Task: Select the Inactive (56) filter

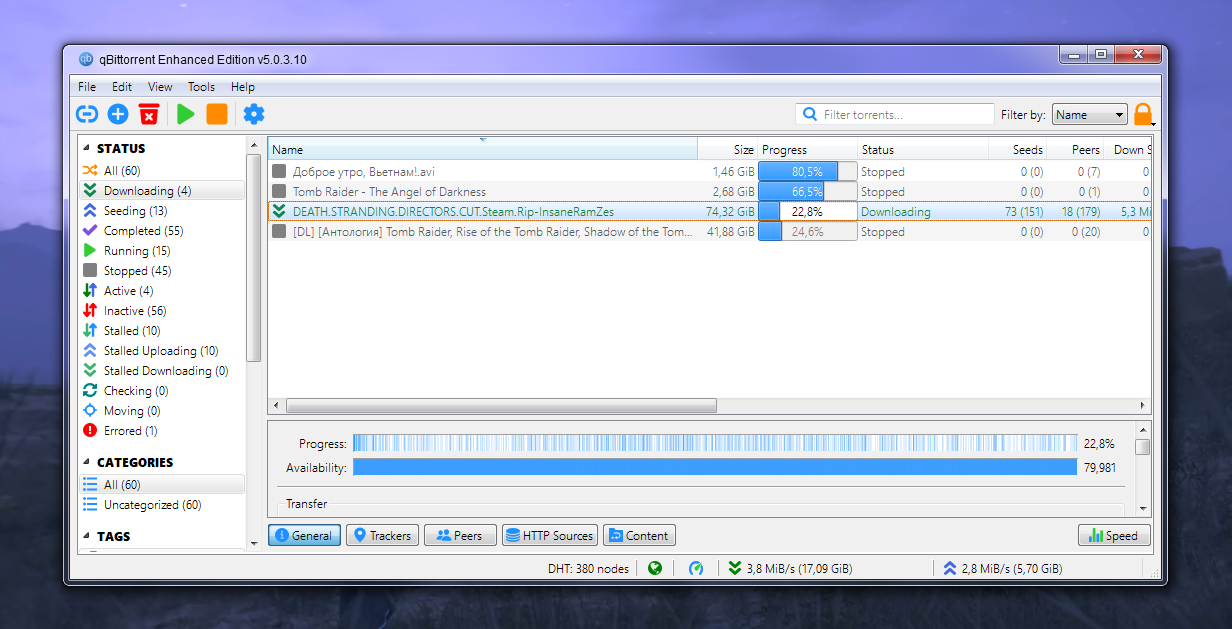Action: pyautogui.click(x=161, y=311)
